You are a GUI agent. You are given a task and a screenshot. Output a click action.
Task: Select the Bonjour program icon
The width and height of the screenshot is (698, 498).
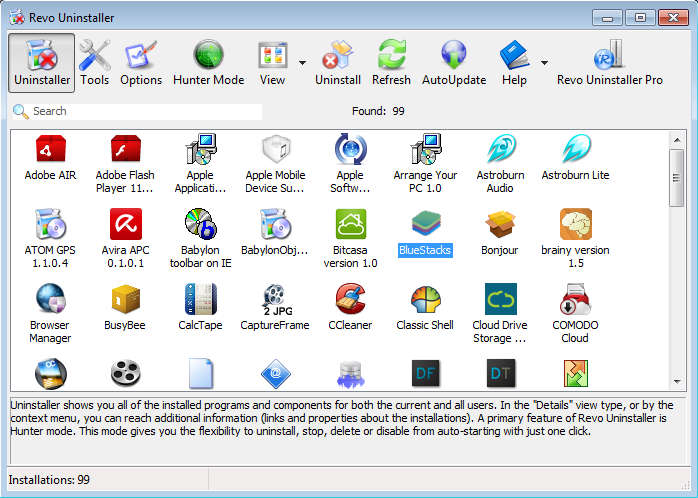coord(500,232)
